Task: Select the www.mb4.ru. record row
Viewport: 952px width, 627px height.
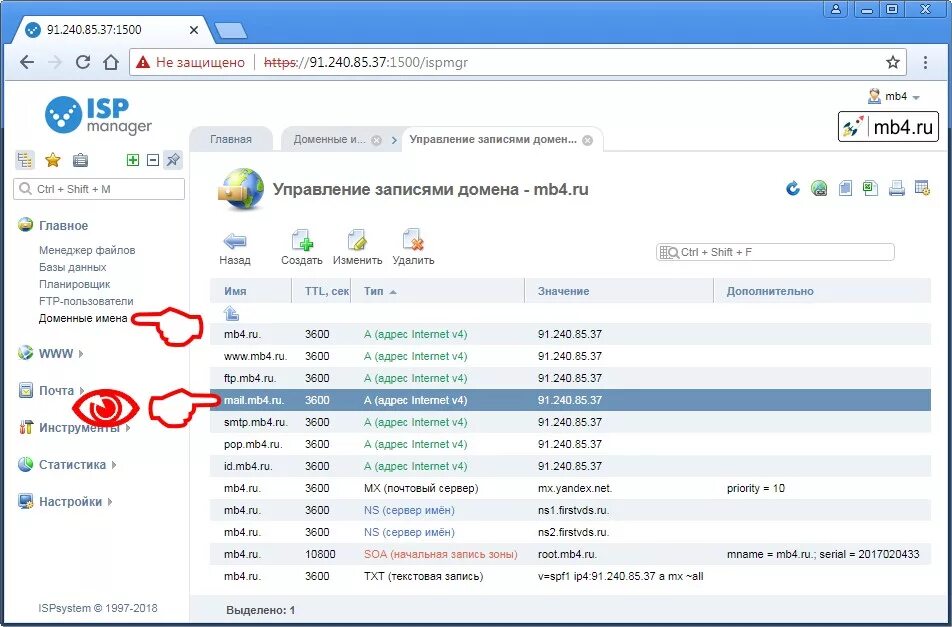Action: point(570,356)
